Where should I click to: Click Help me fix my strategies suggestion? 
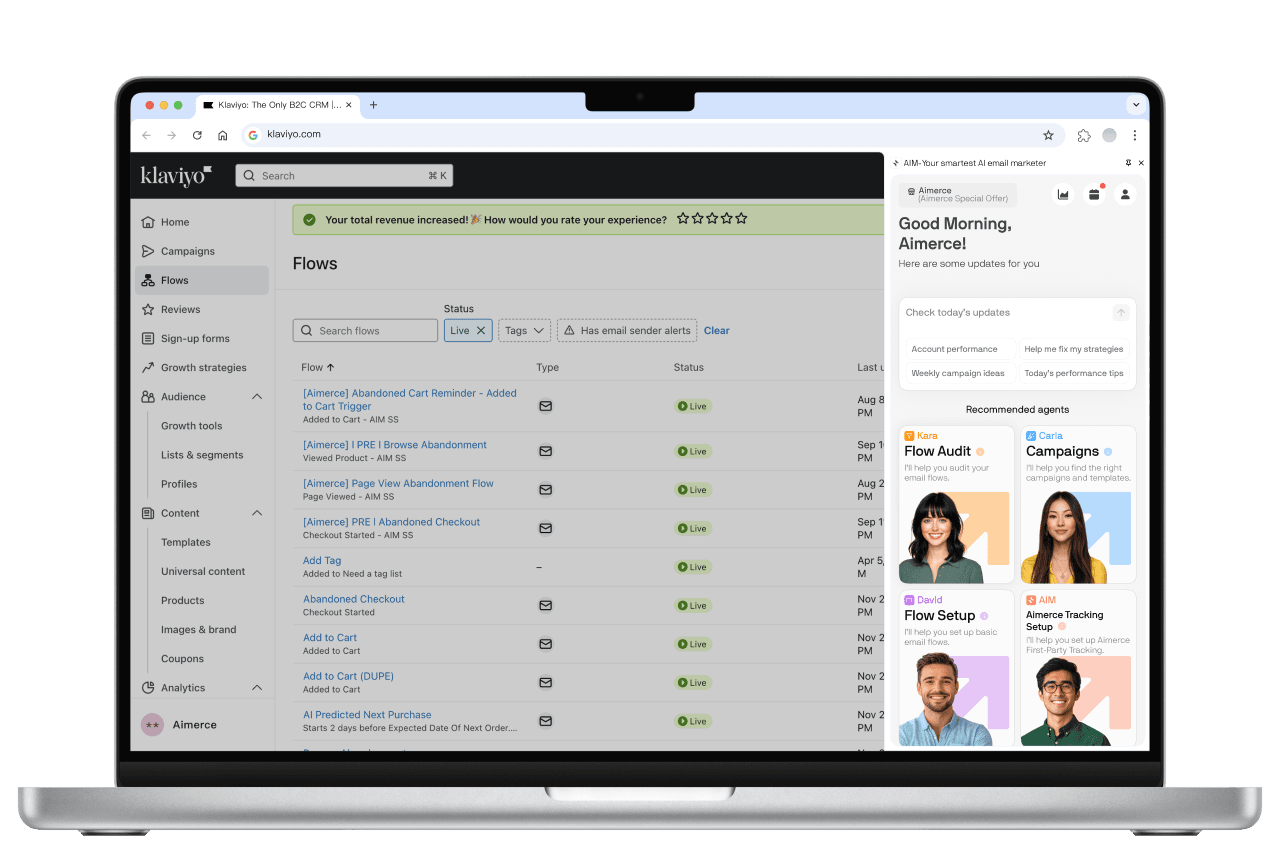pos(1074,349)
